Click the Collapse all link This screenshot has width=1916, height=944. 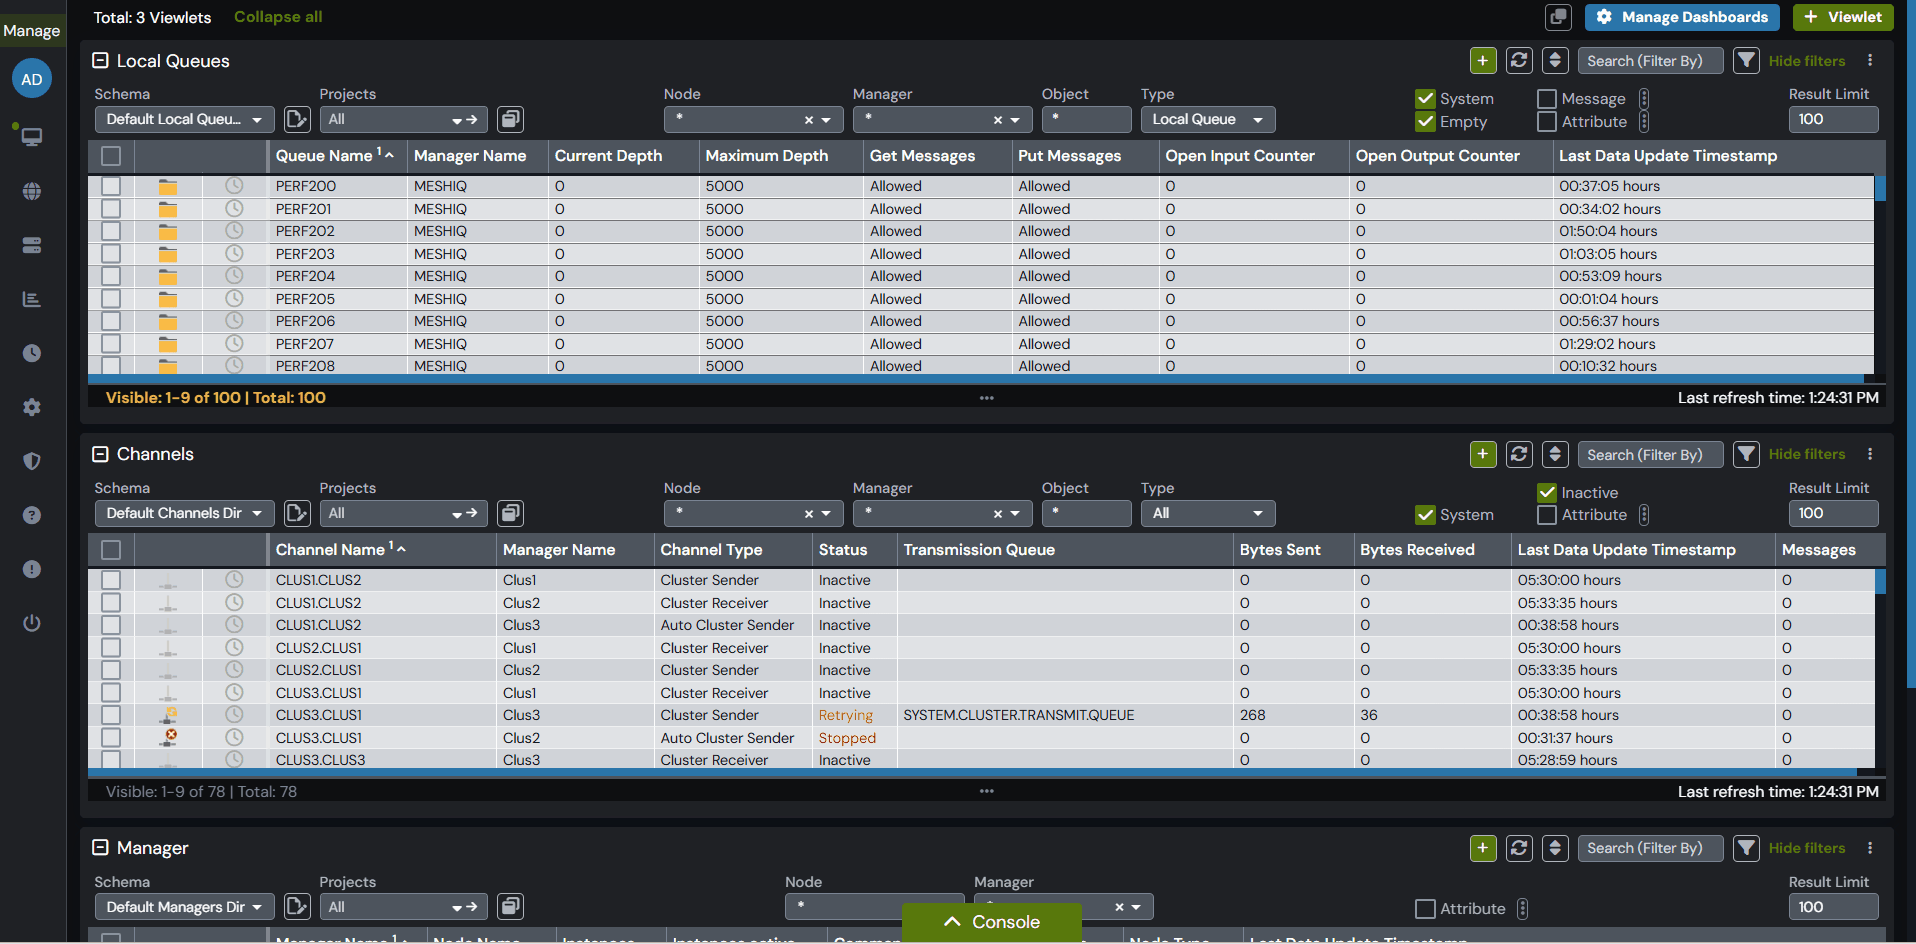278,17
